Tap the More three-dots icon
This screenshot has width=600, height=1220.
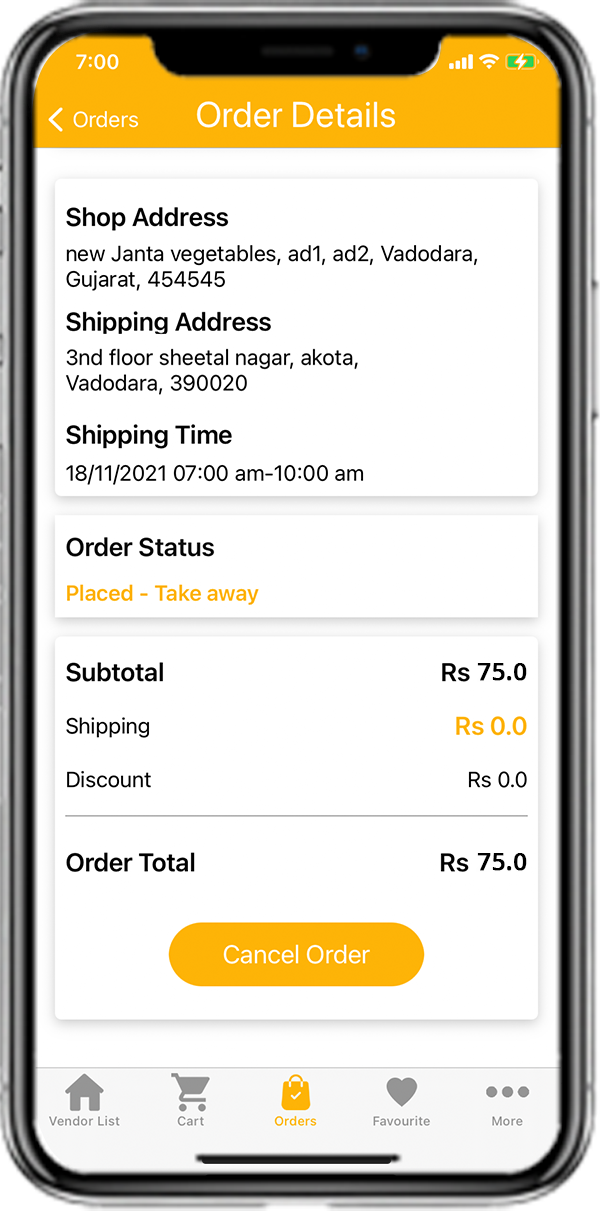[507, 1092]
